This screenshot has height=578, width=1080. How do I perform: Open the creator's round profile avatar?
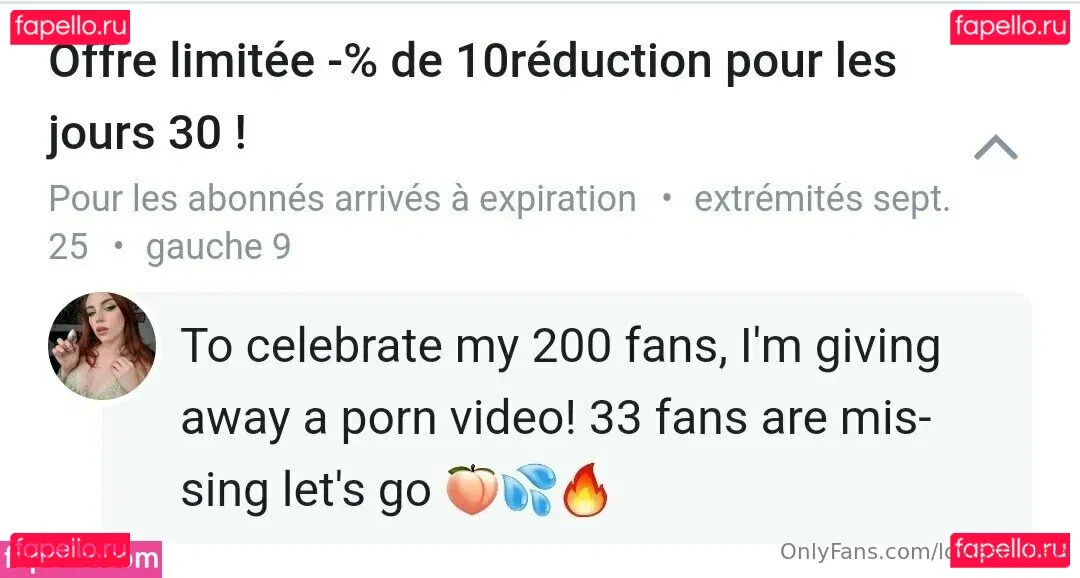(102, 346)
